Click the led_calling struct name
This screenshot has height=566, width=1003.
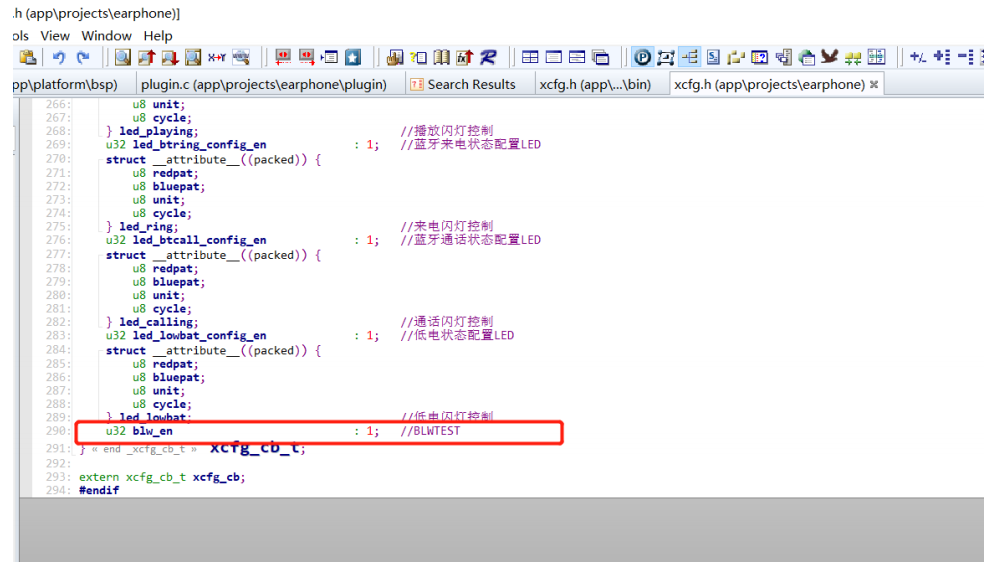coord(156,322)
